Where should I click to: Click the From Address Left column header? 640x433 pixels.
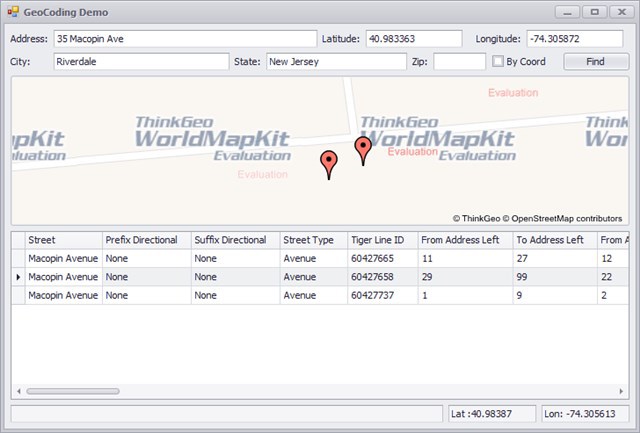click(465, 240)
